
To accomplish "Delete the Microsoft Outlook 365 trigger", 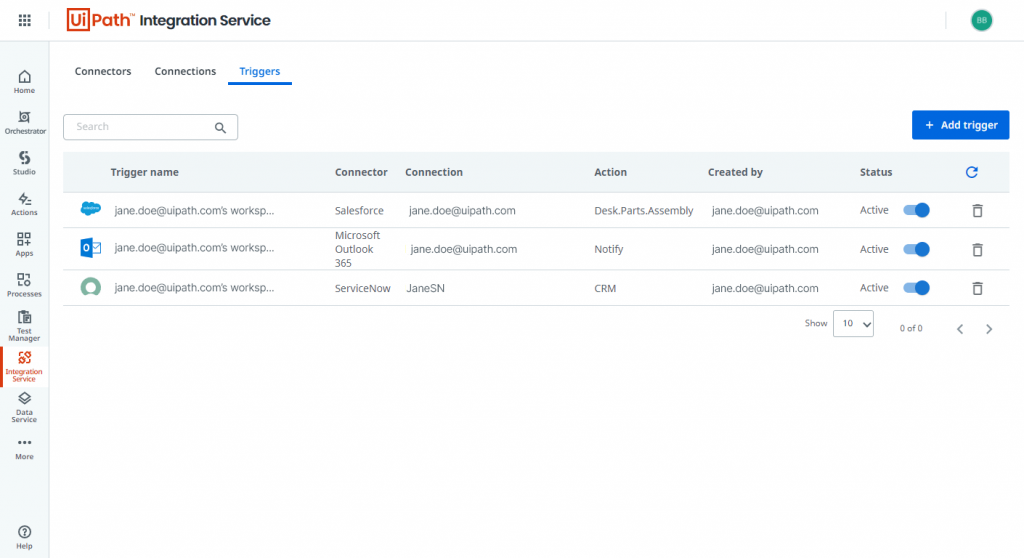I will coord(977,250).
